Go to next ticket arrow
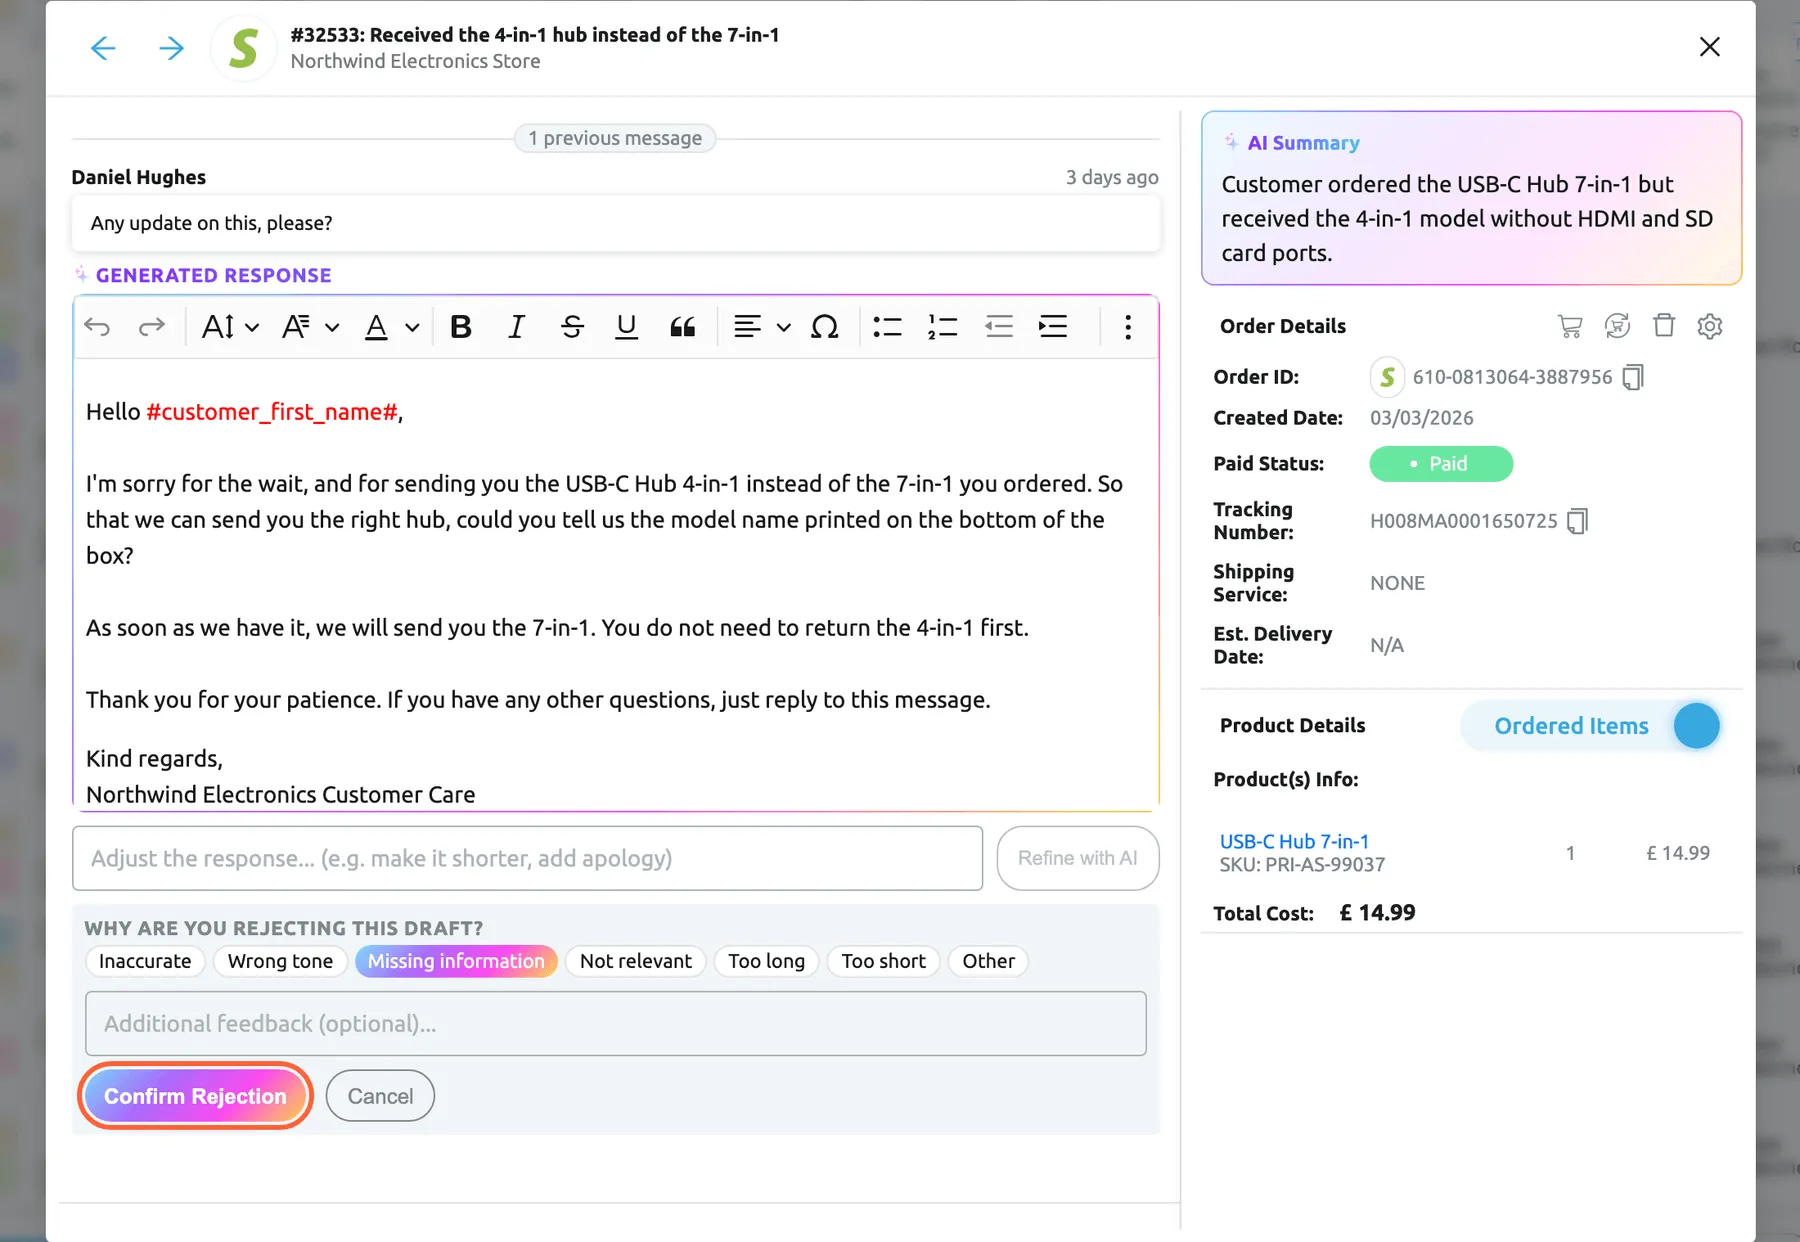 [171, 48]
